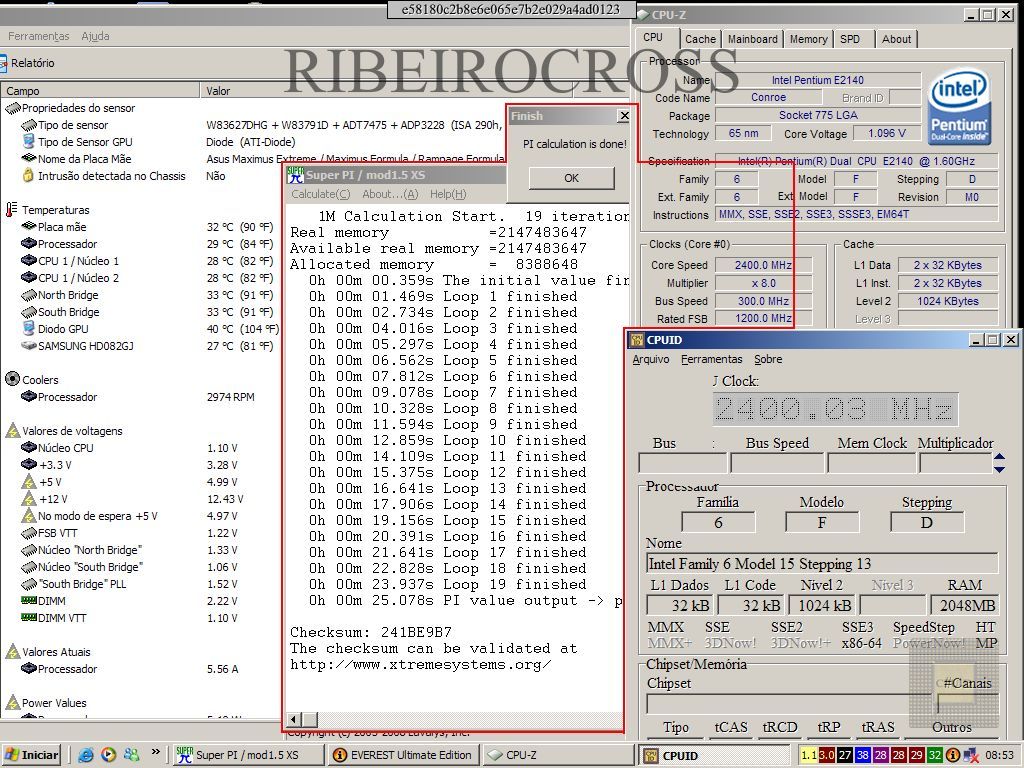Click the CPUID Chipset field
1024x768 pixels.
(790, 703)
